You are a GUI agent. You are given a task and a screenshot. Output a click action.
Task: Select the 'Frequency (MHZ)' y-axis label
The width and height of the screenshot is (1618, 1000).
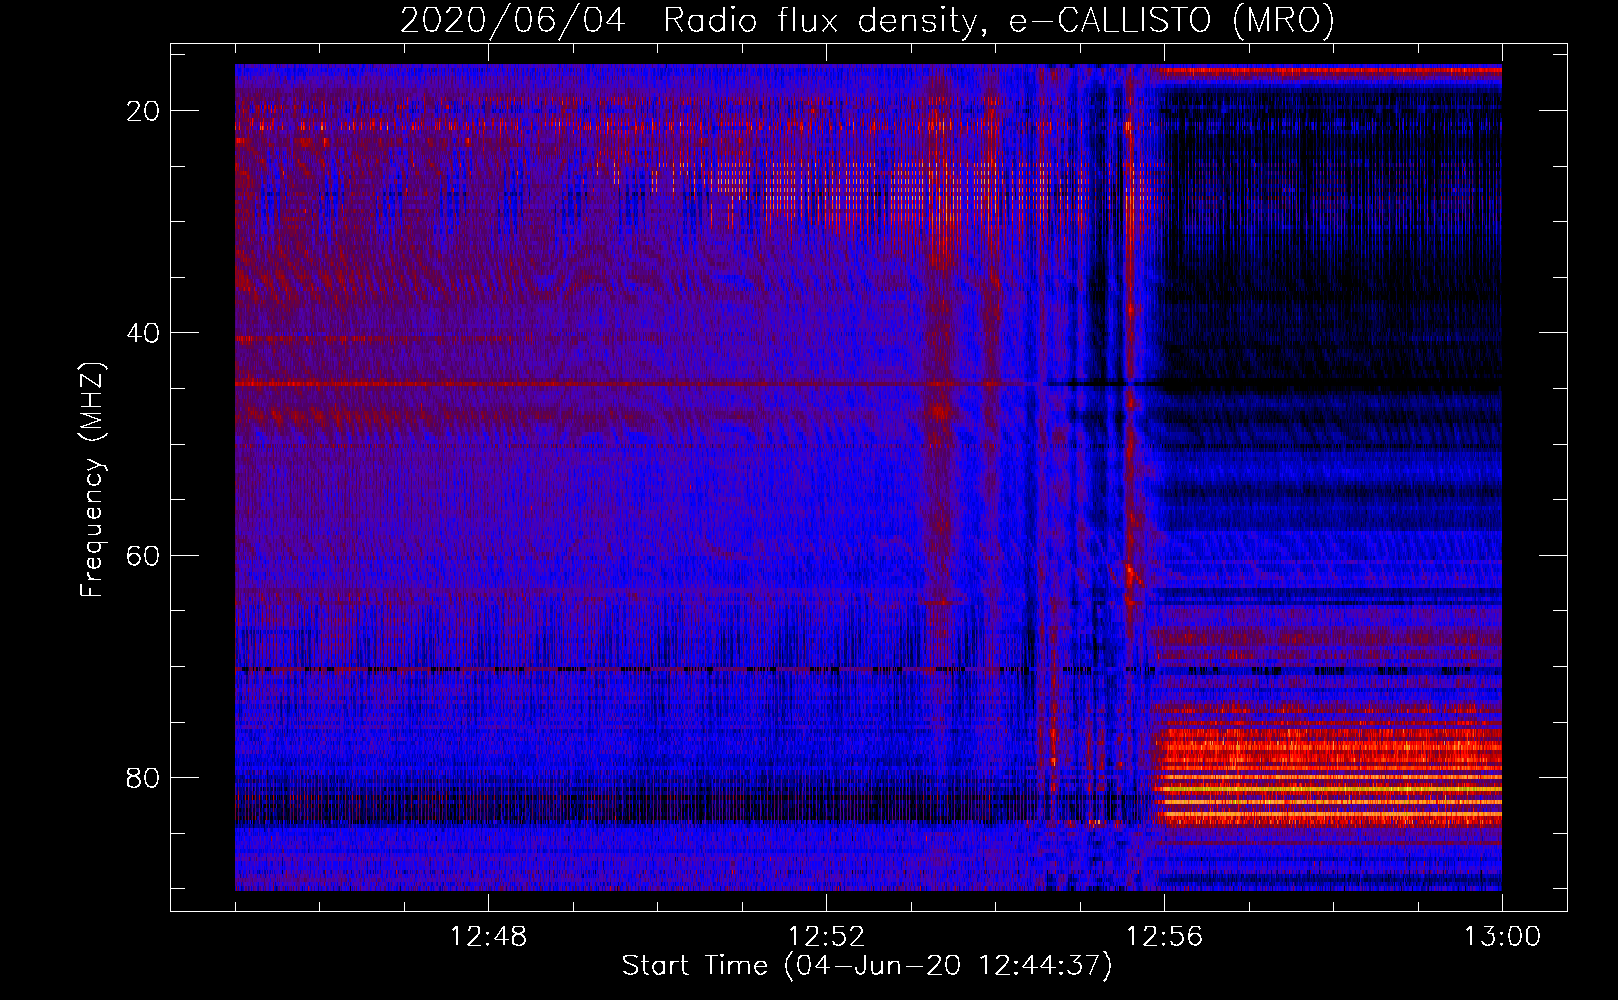coord(92,480)
